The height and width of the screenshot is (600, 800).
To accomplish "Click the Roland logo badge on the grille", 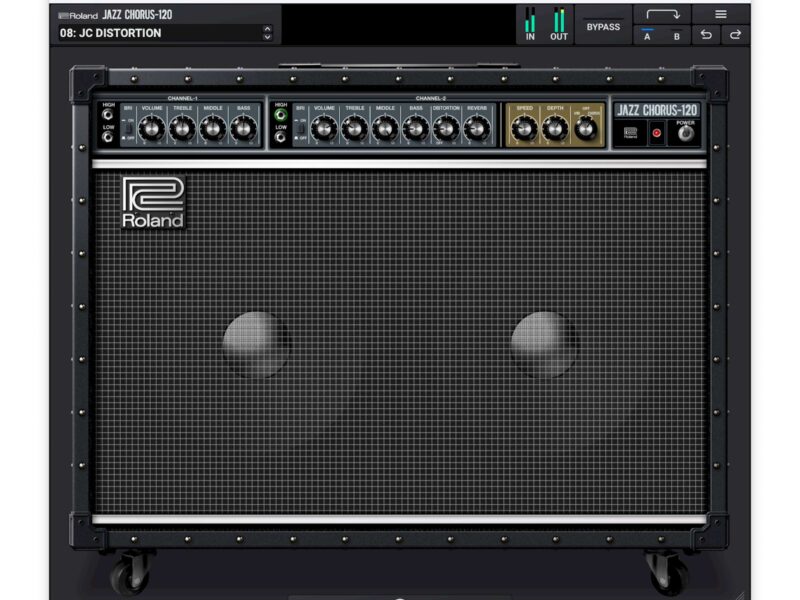I will (x=153, y=202).
